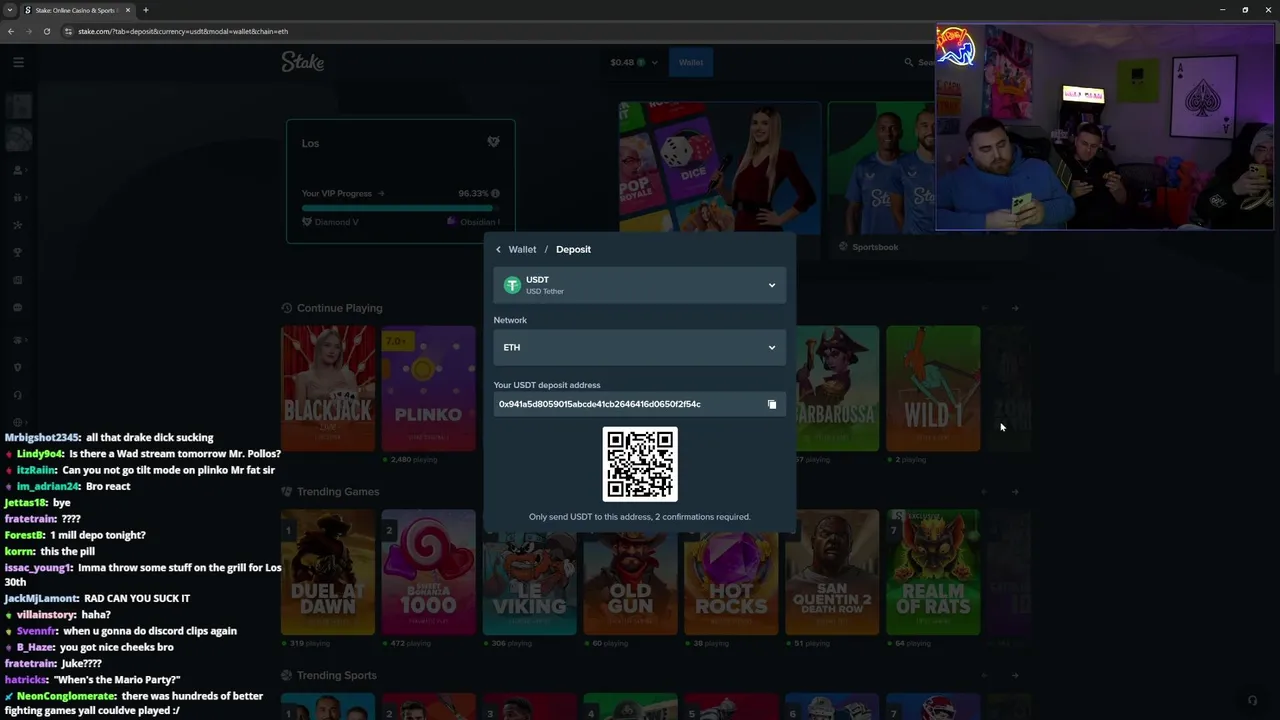Click the Continue Playing history icon
This screenshot has height=720, width=1280.
[x=287, y=308]
